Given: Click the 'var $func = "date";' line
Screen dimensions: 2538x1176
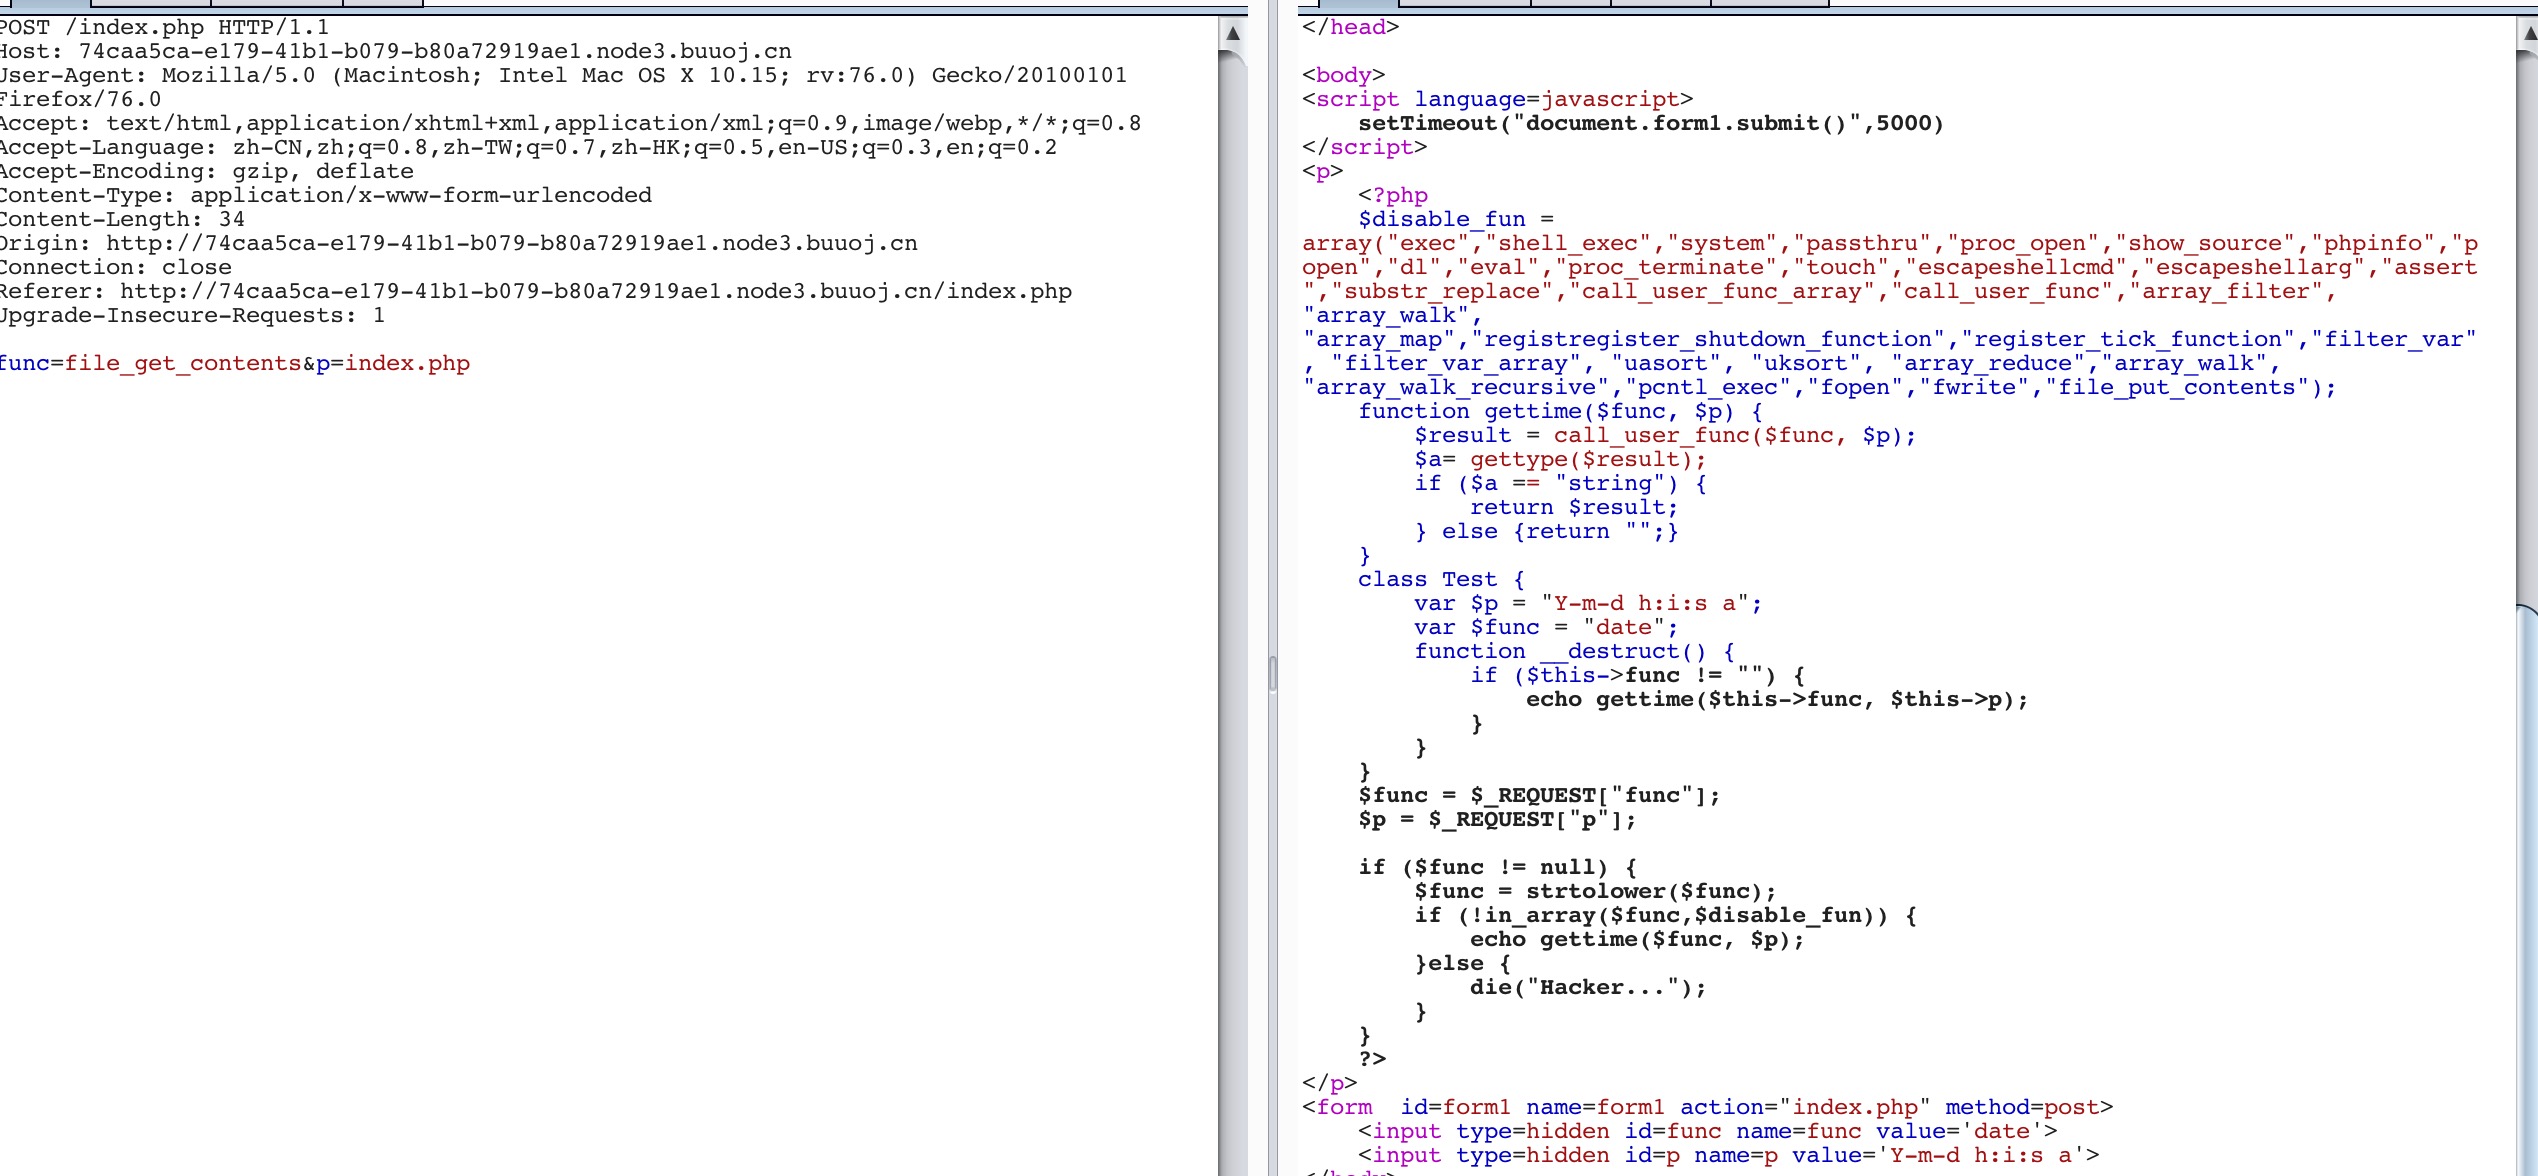Looking at the screenshot, I should coord(1546,627).
